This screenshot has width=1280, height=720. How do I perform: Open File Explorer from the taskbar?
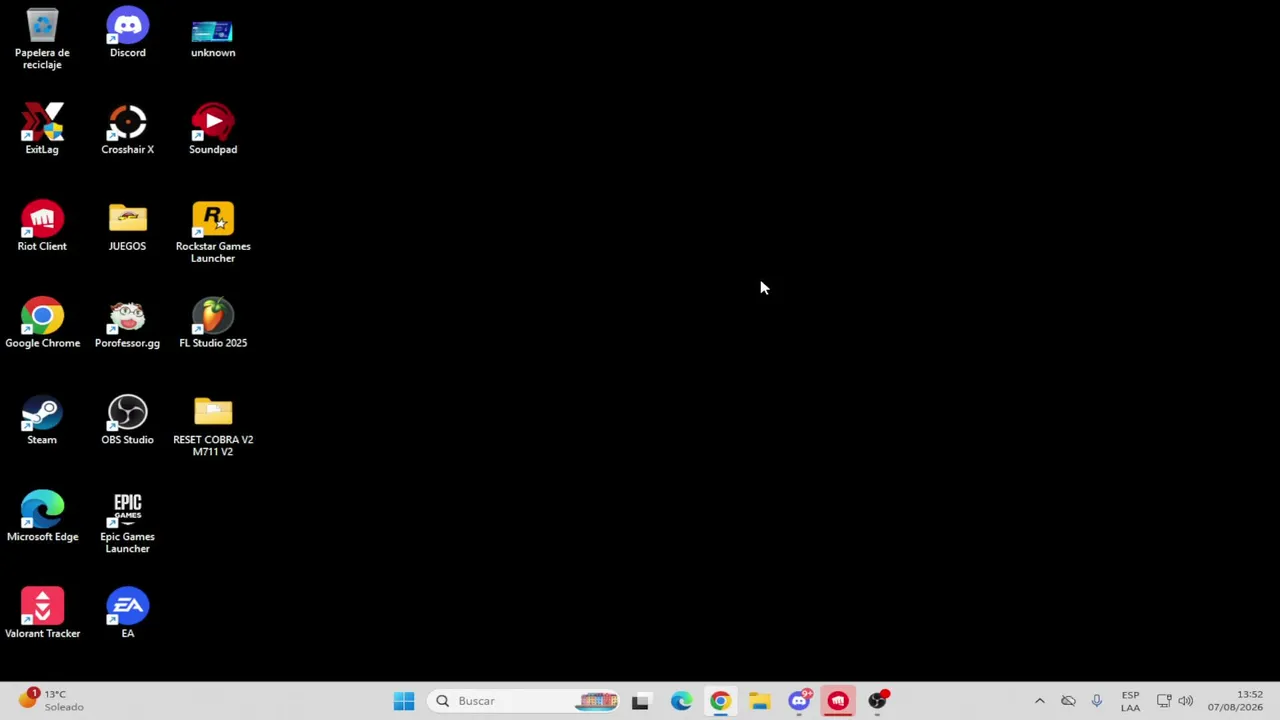point(759,701)
